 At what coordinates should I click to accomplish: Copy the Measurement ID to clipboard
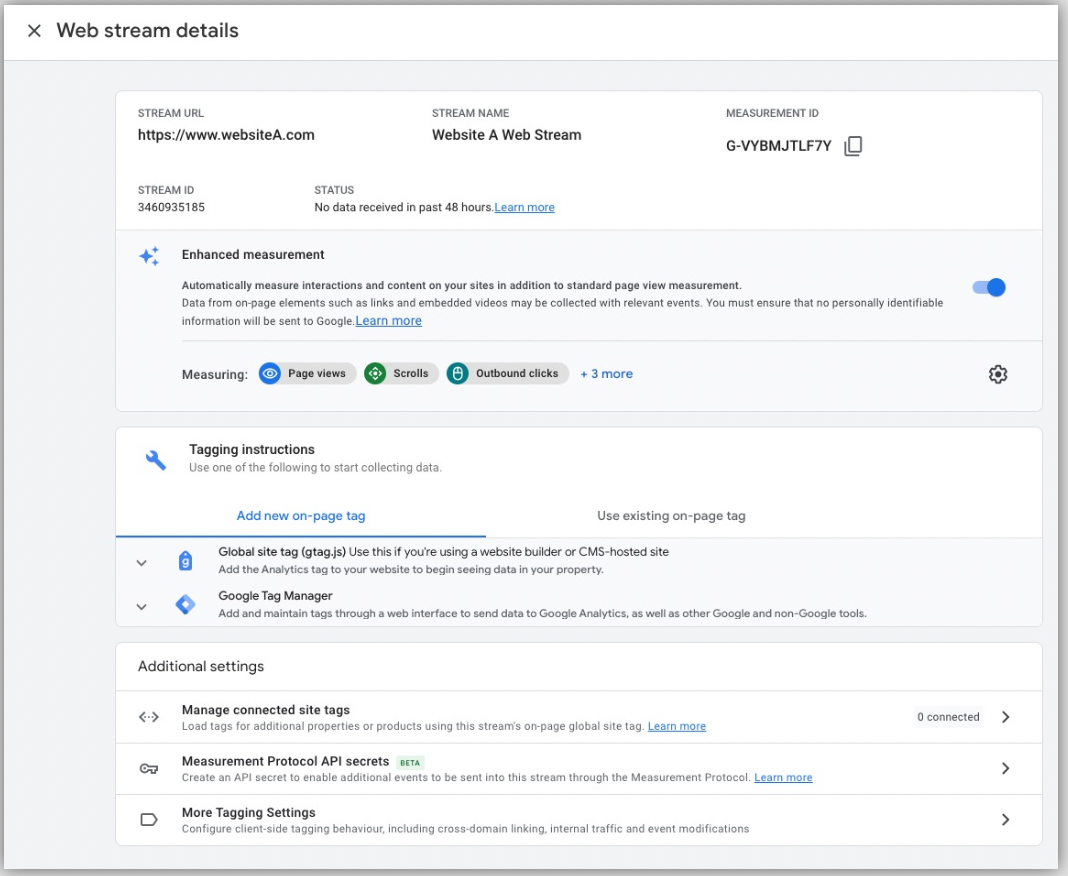point(853,146)
